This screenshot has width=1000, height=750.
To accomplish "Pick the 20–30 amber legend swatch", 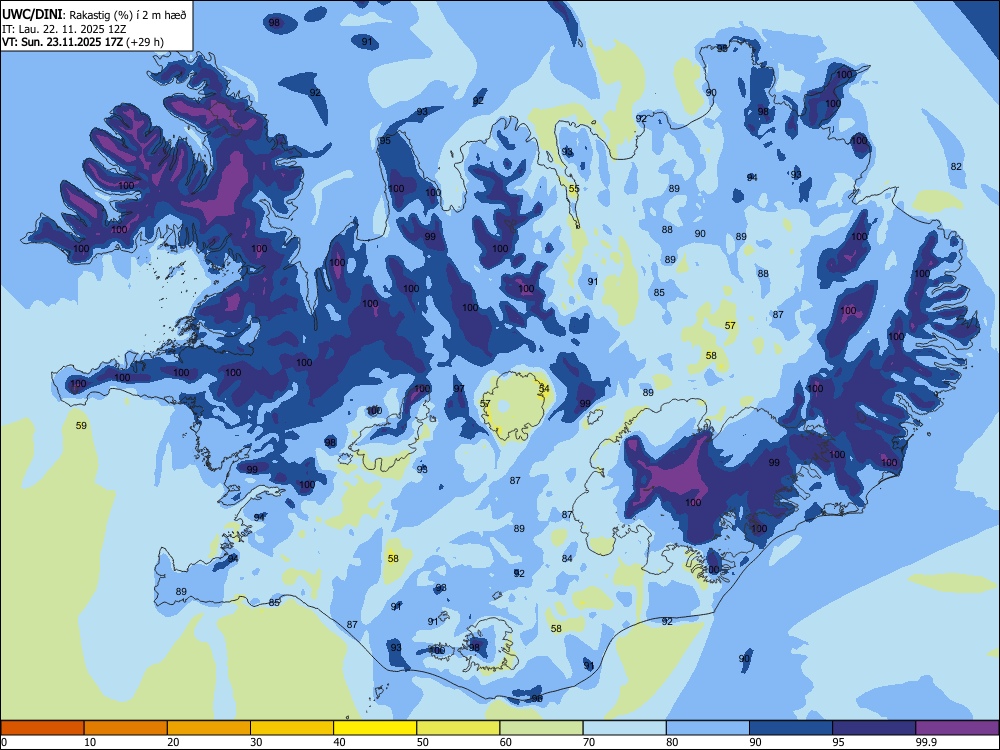I will click(x=209, y=728).
